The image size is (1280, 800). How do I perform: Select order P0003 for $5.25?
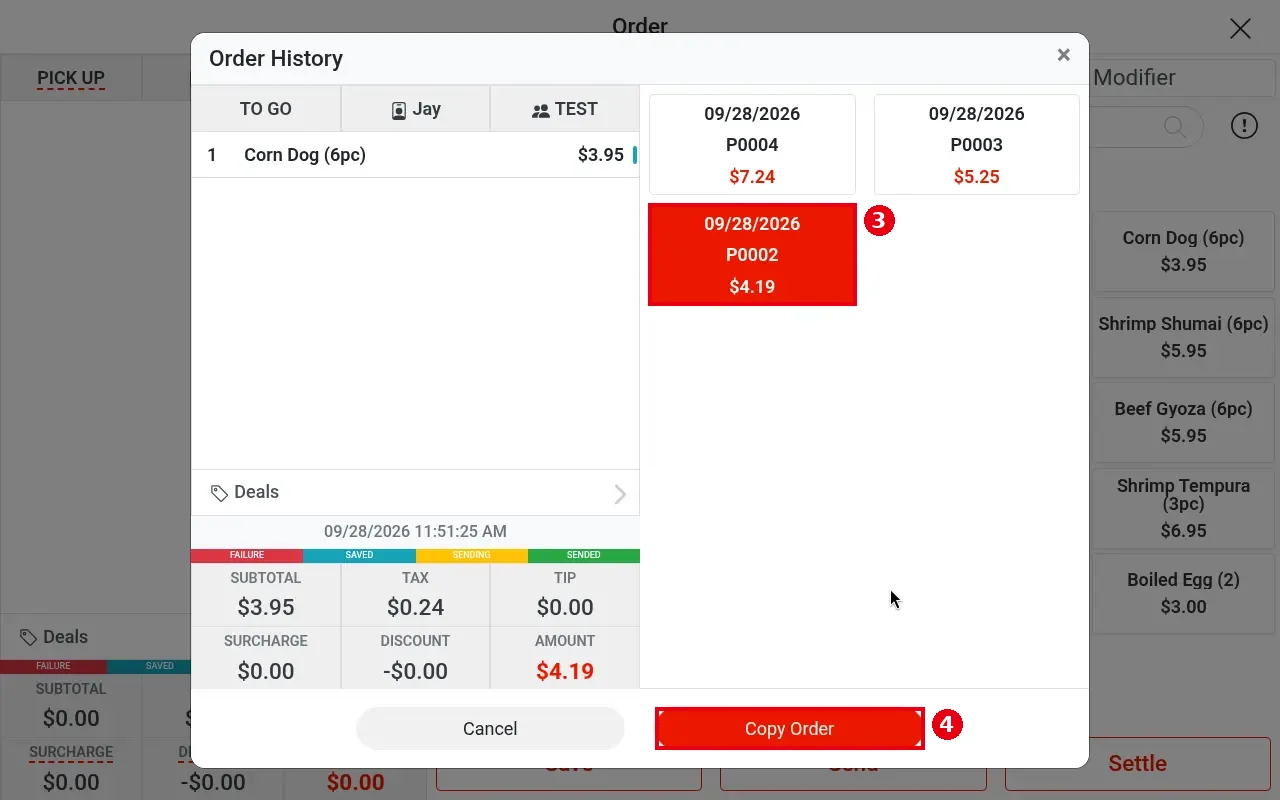pos(977,145)
